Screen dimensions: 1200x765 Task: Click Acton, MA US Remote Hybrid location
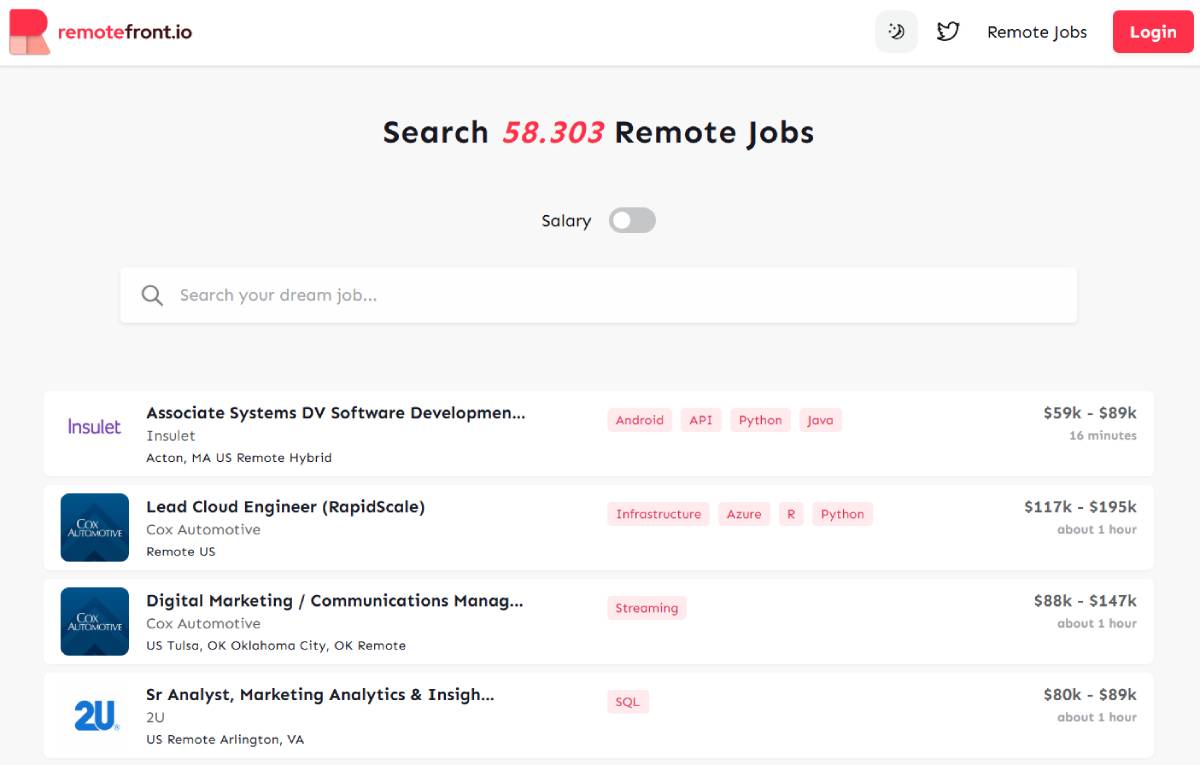coord(239,458)
